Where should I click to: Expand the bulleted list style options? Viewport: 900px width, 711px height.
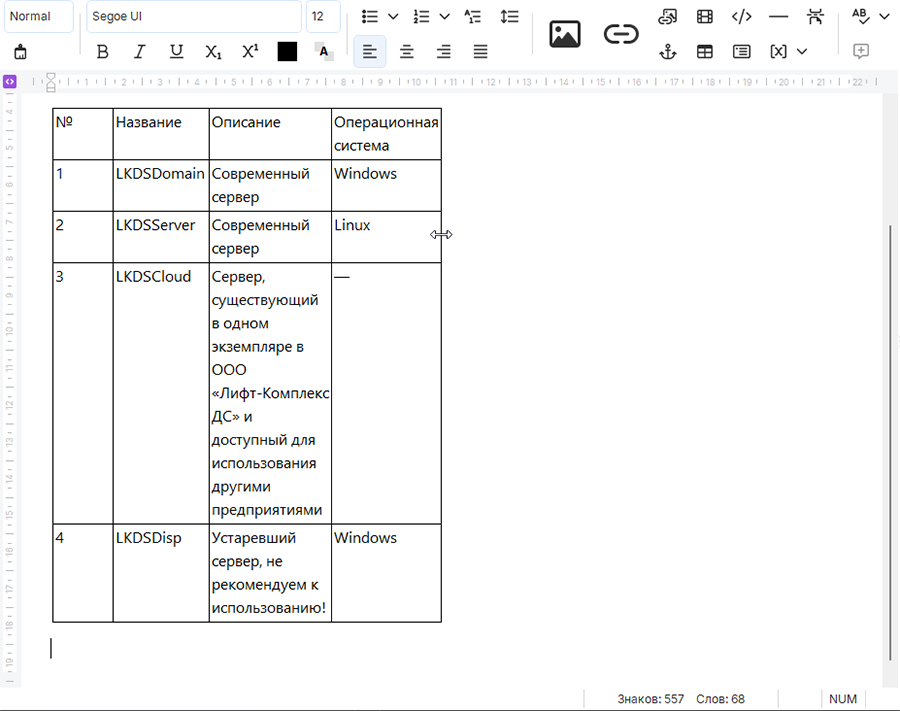click(393, 17)
